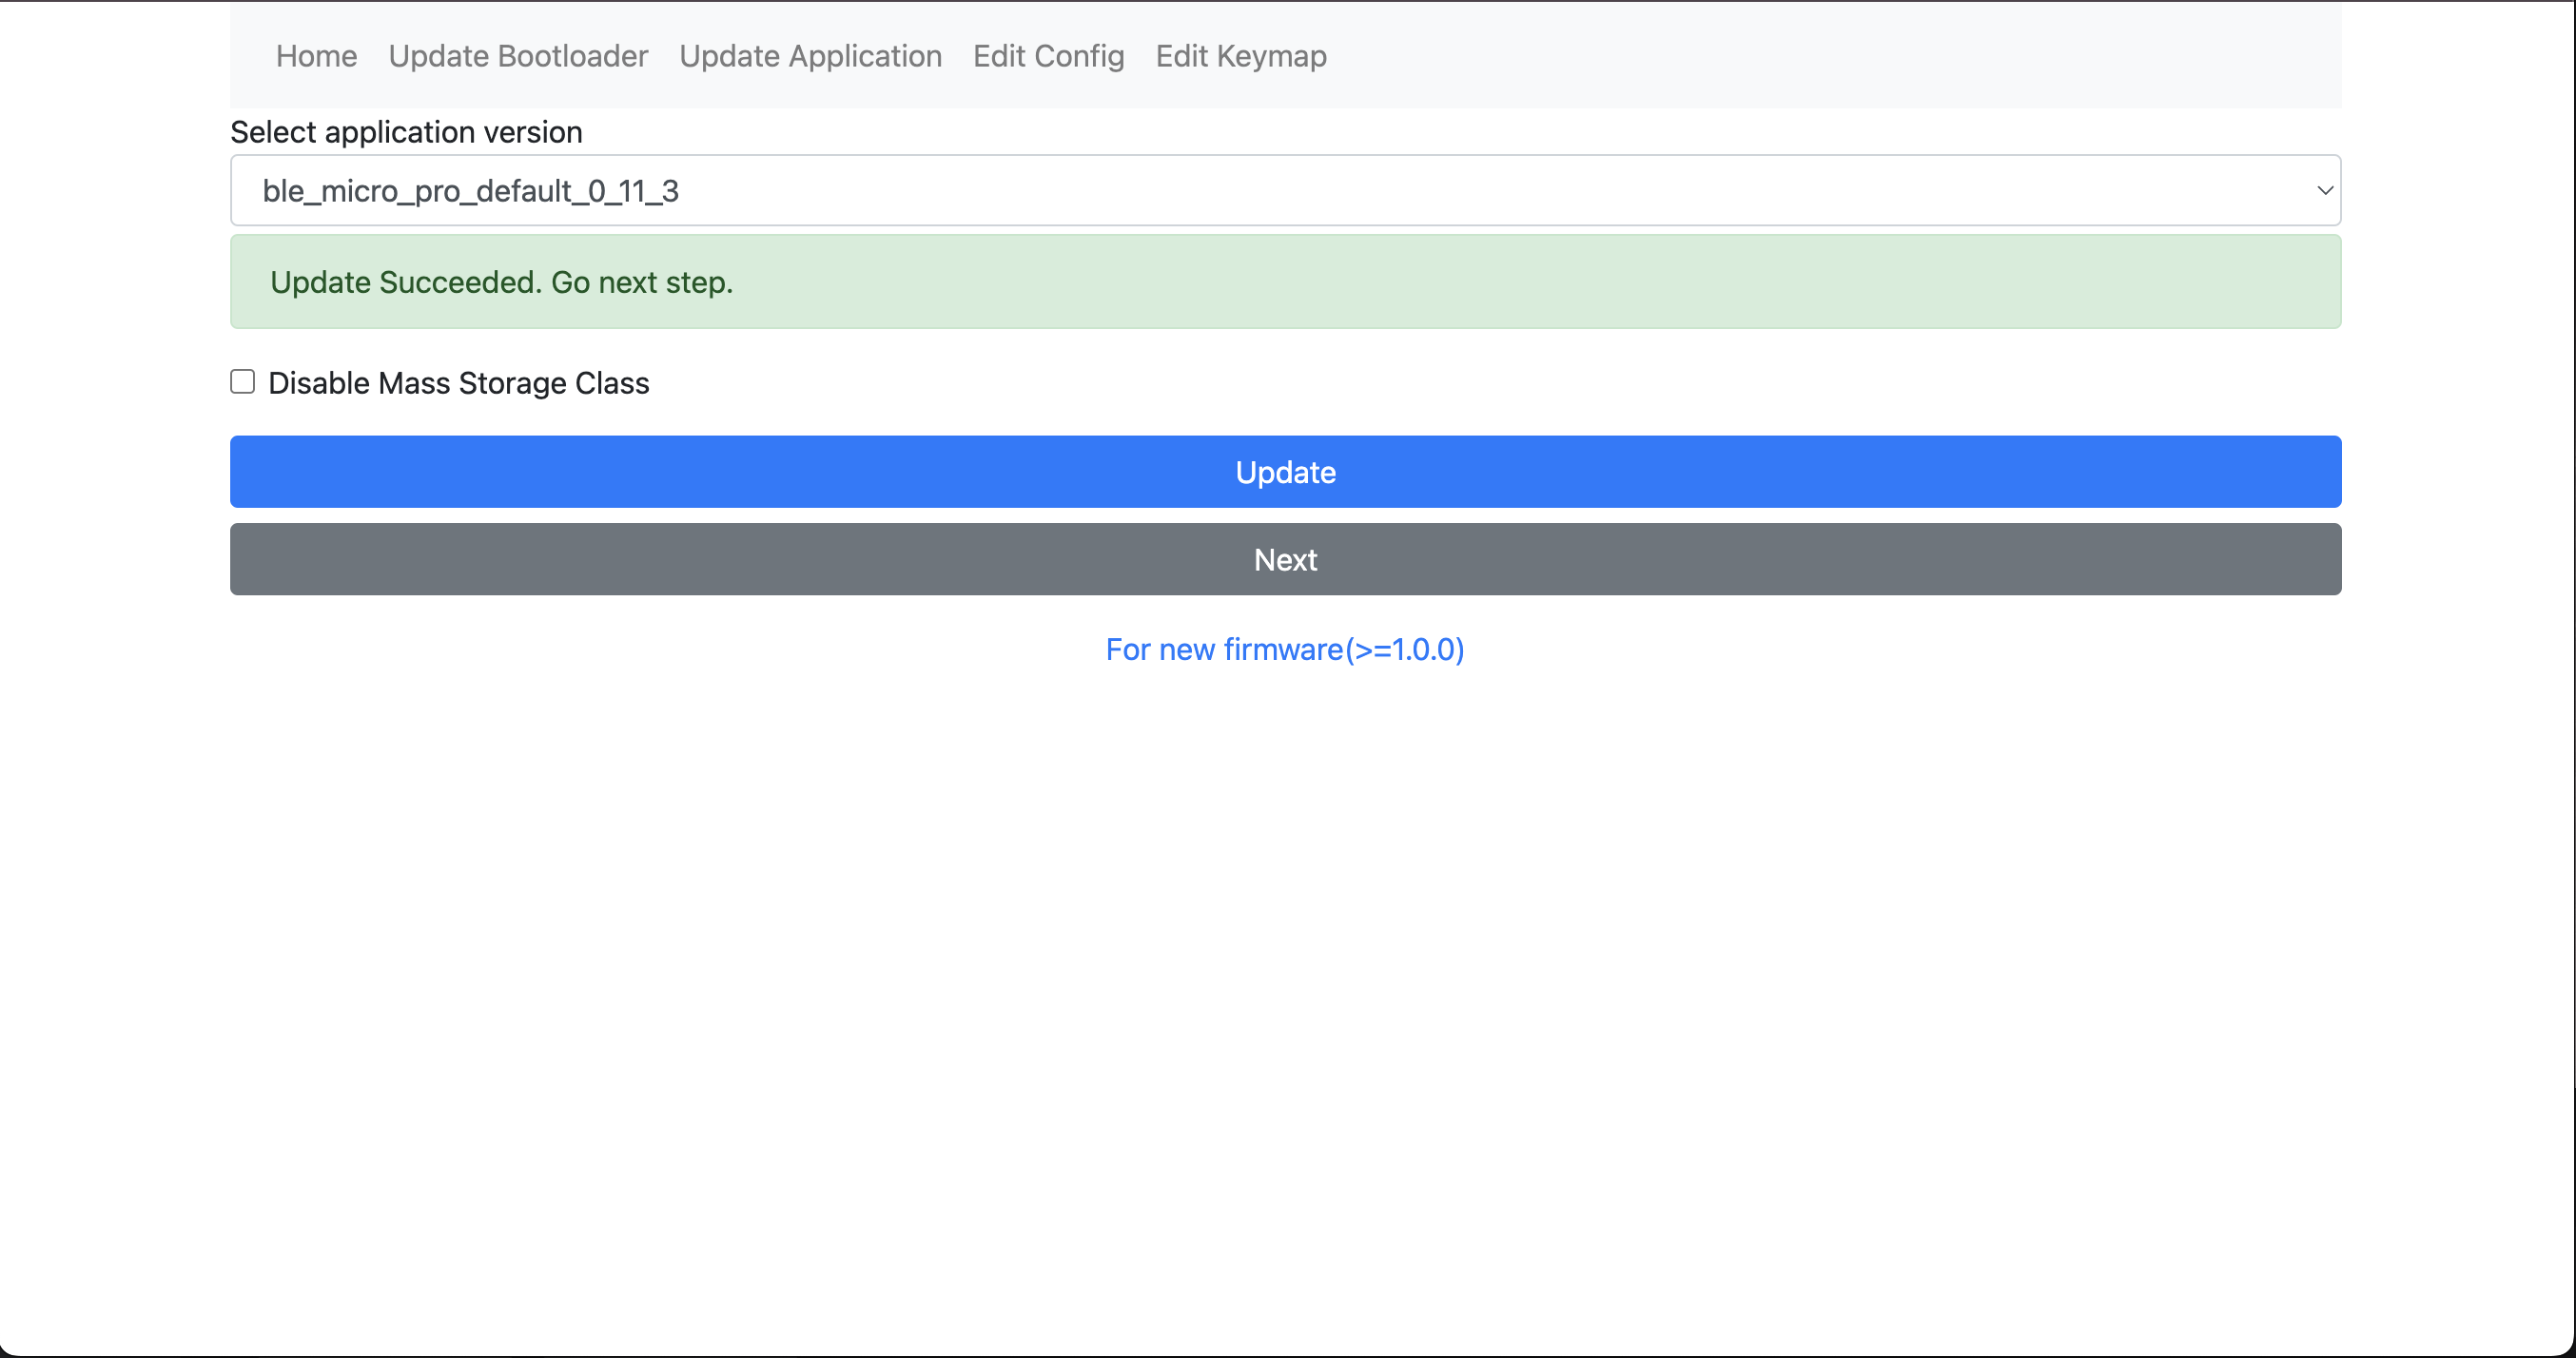
Task: Click the Update Succeeded alert message
Action: click(501, 282)
